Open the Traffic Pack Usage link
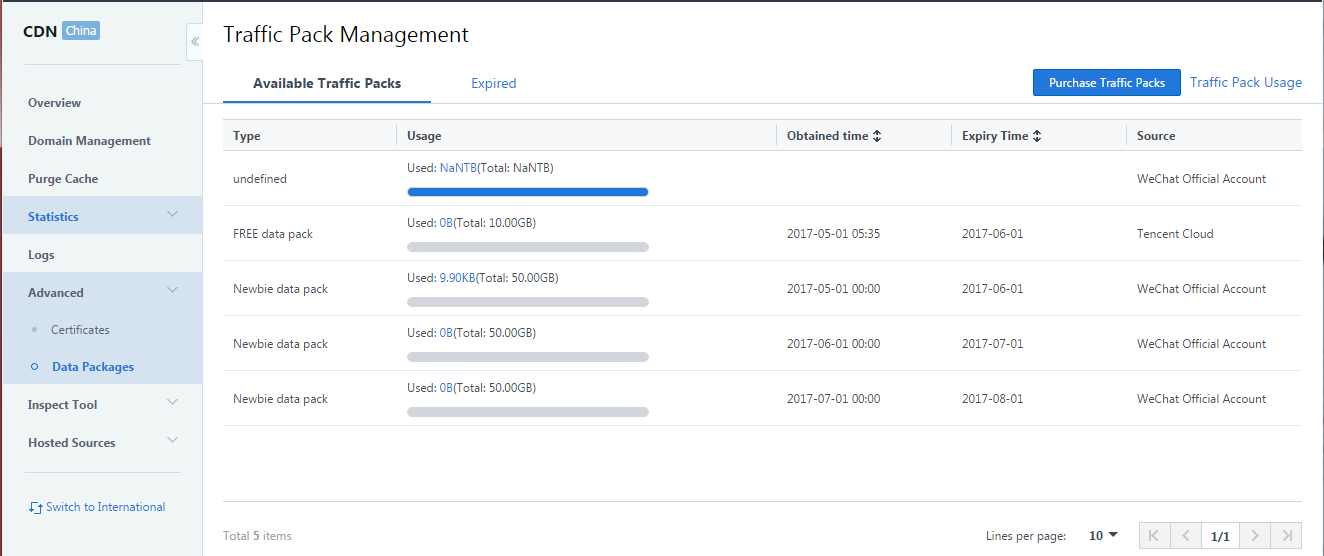 pos(1246,83)
